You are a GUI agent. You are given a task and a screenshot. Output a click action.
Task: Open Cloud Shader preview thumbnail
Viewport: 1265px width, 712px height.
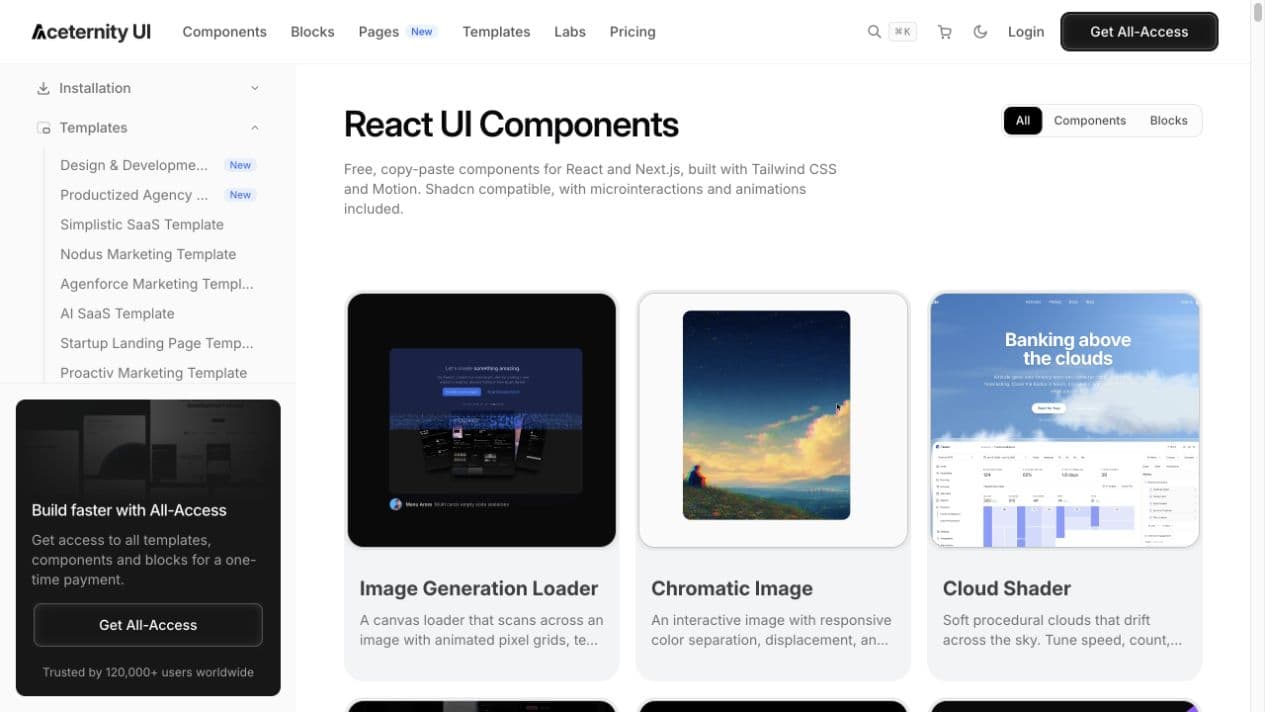tap(1065, 420)
